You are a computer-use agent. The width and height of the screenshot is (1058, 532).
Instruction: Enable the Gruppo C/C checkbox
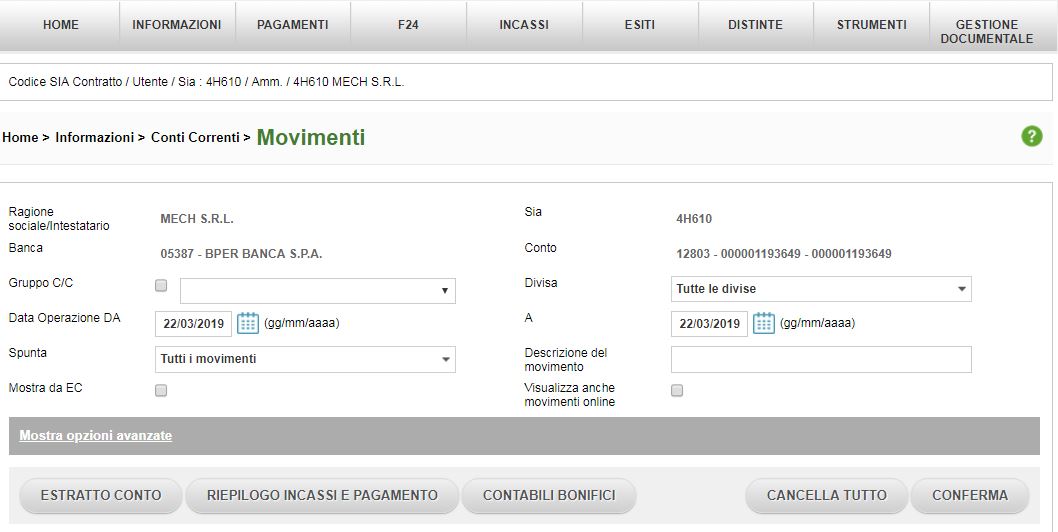[x=161, y=286]
